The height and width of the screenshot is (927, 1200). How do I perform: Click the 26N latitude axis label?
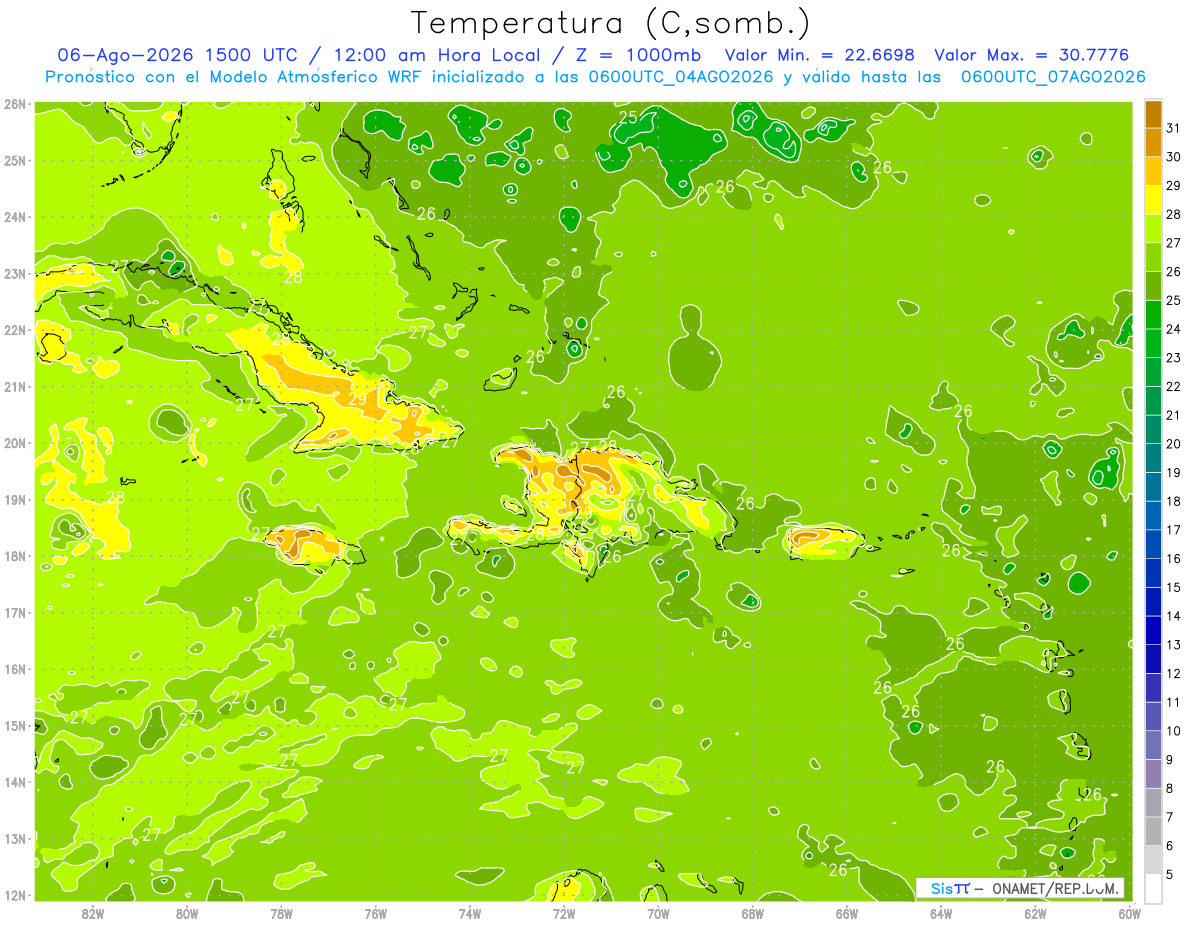[15, 104]
